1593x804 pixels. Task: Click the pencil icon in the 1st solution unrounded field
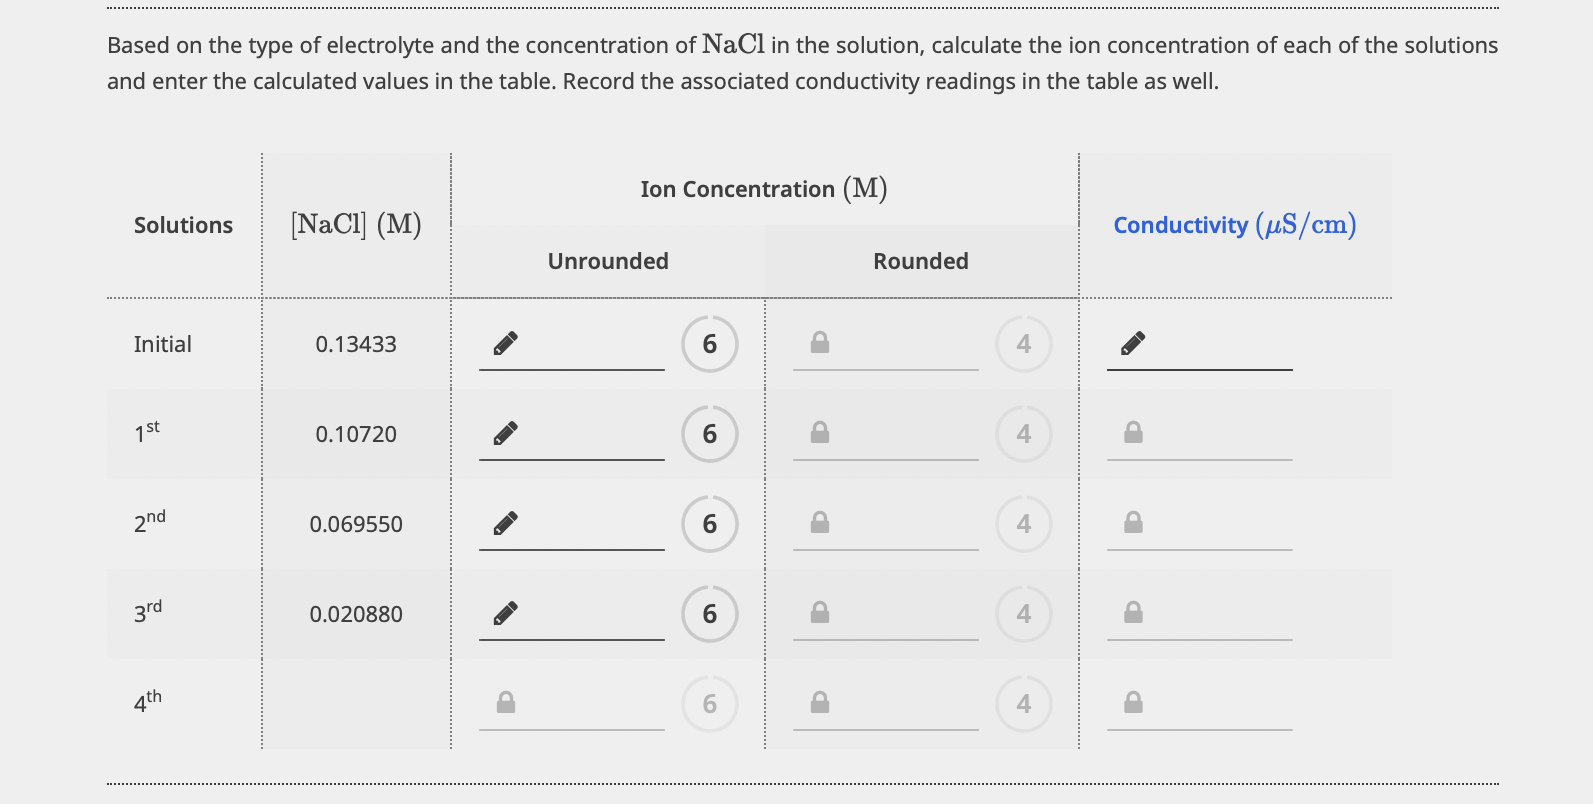(506, 434)
